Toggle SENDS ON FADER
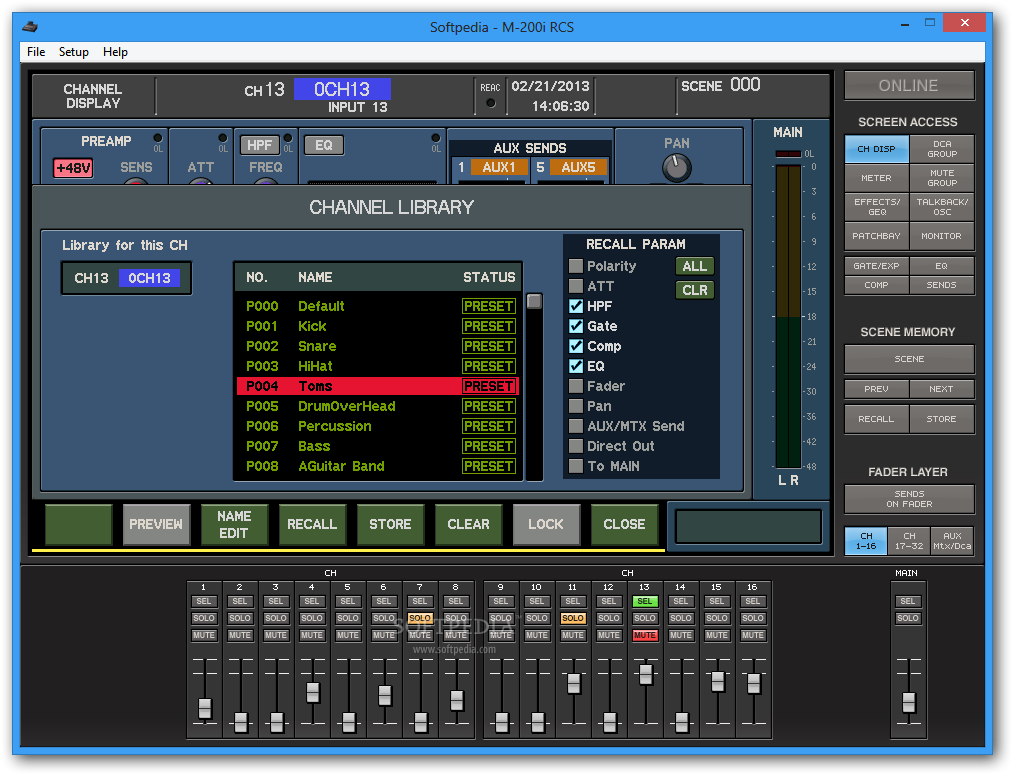 909,499
